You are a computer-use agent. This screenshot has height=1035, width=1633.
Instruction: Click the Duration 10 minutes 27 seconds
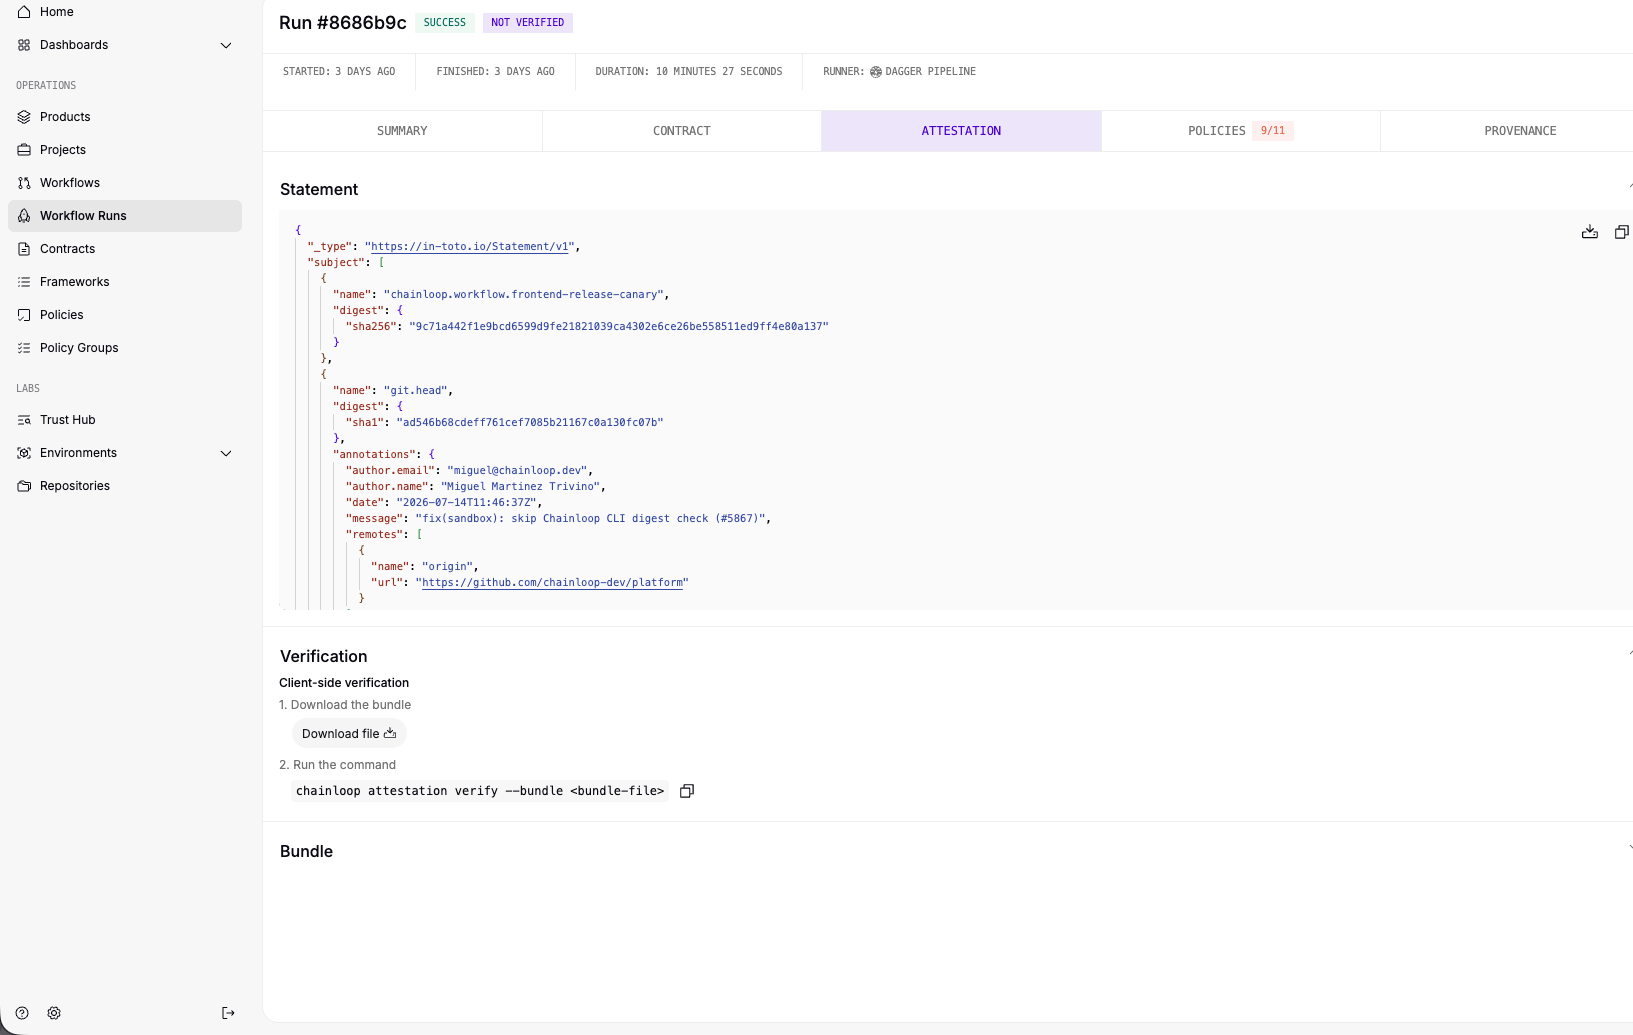pyautogui.click(x=689, y=72)
